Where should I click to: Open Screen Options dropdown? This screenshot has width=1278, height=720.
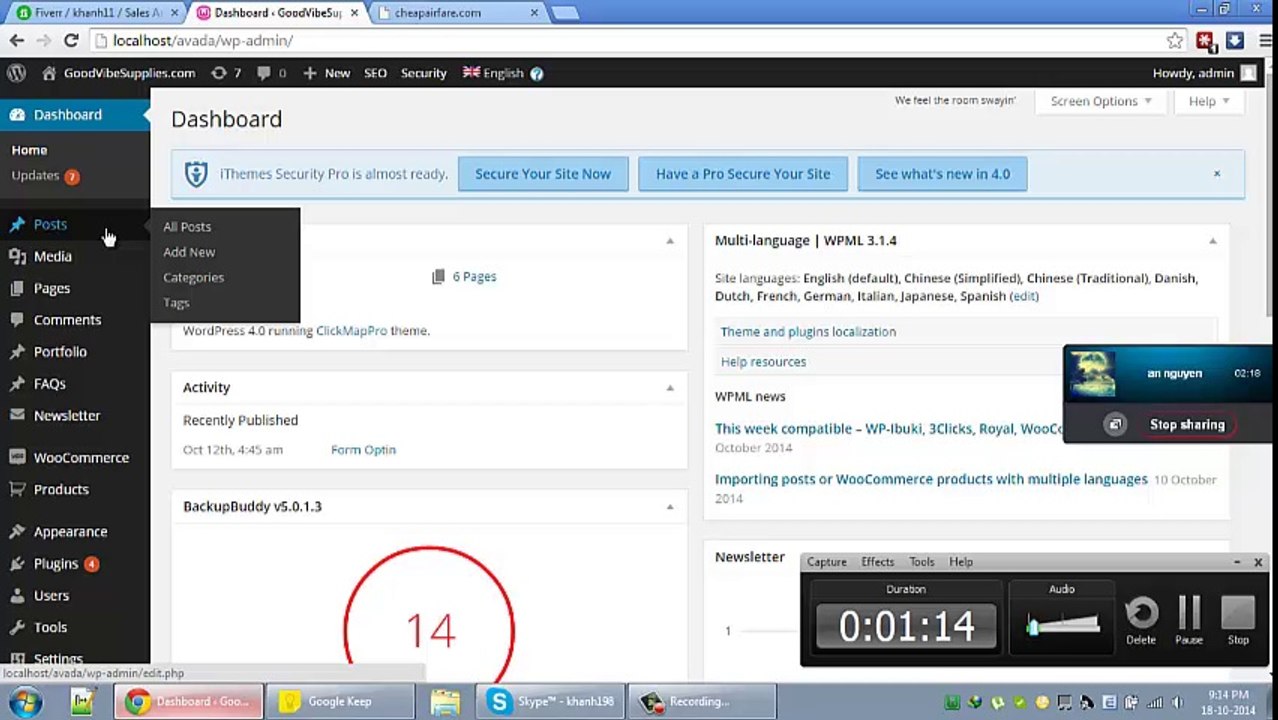click(1101, 101)
